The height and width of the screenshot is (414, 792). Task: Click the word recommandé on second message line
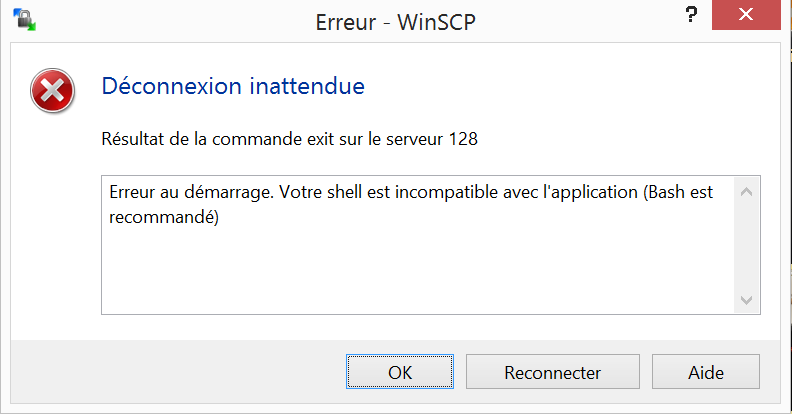(x=162, y=217)
